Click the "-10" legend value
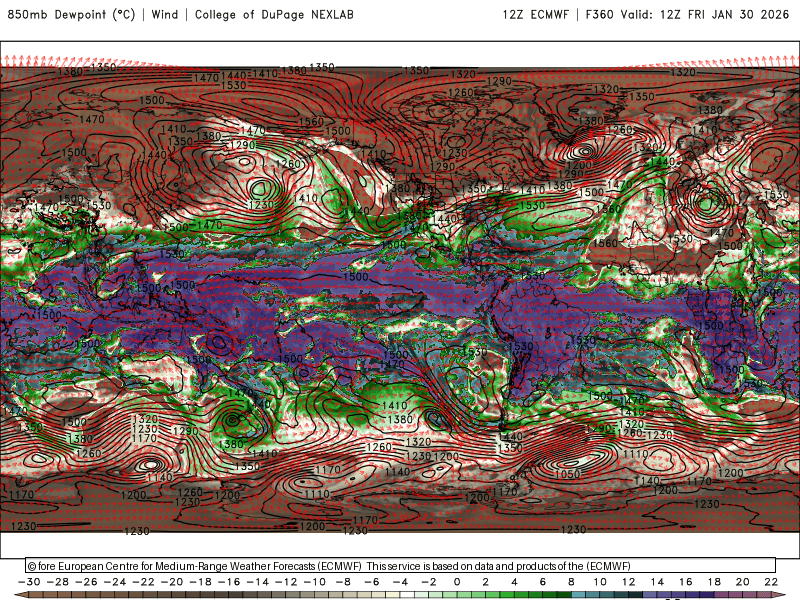This screenshot has width=800, height=600. (x=315, y=582)
